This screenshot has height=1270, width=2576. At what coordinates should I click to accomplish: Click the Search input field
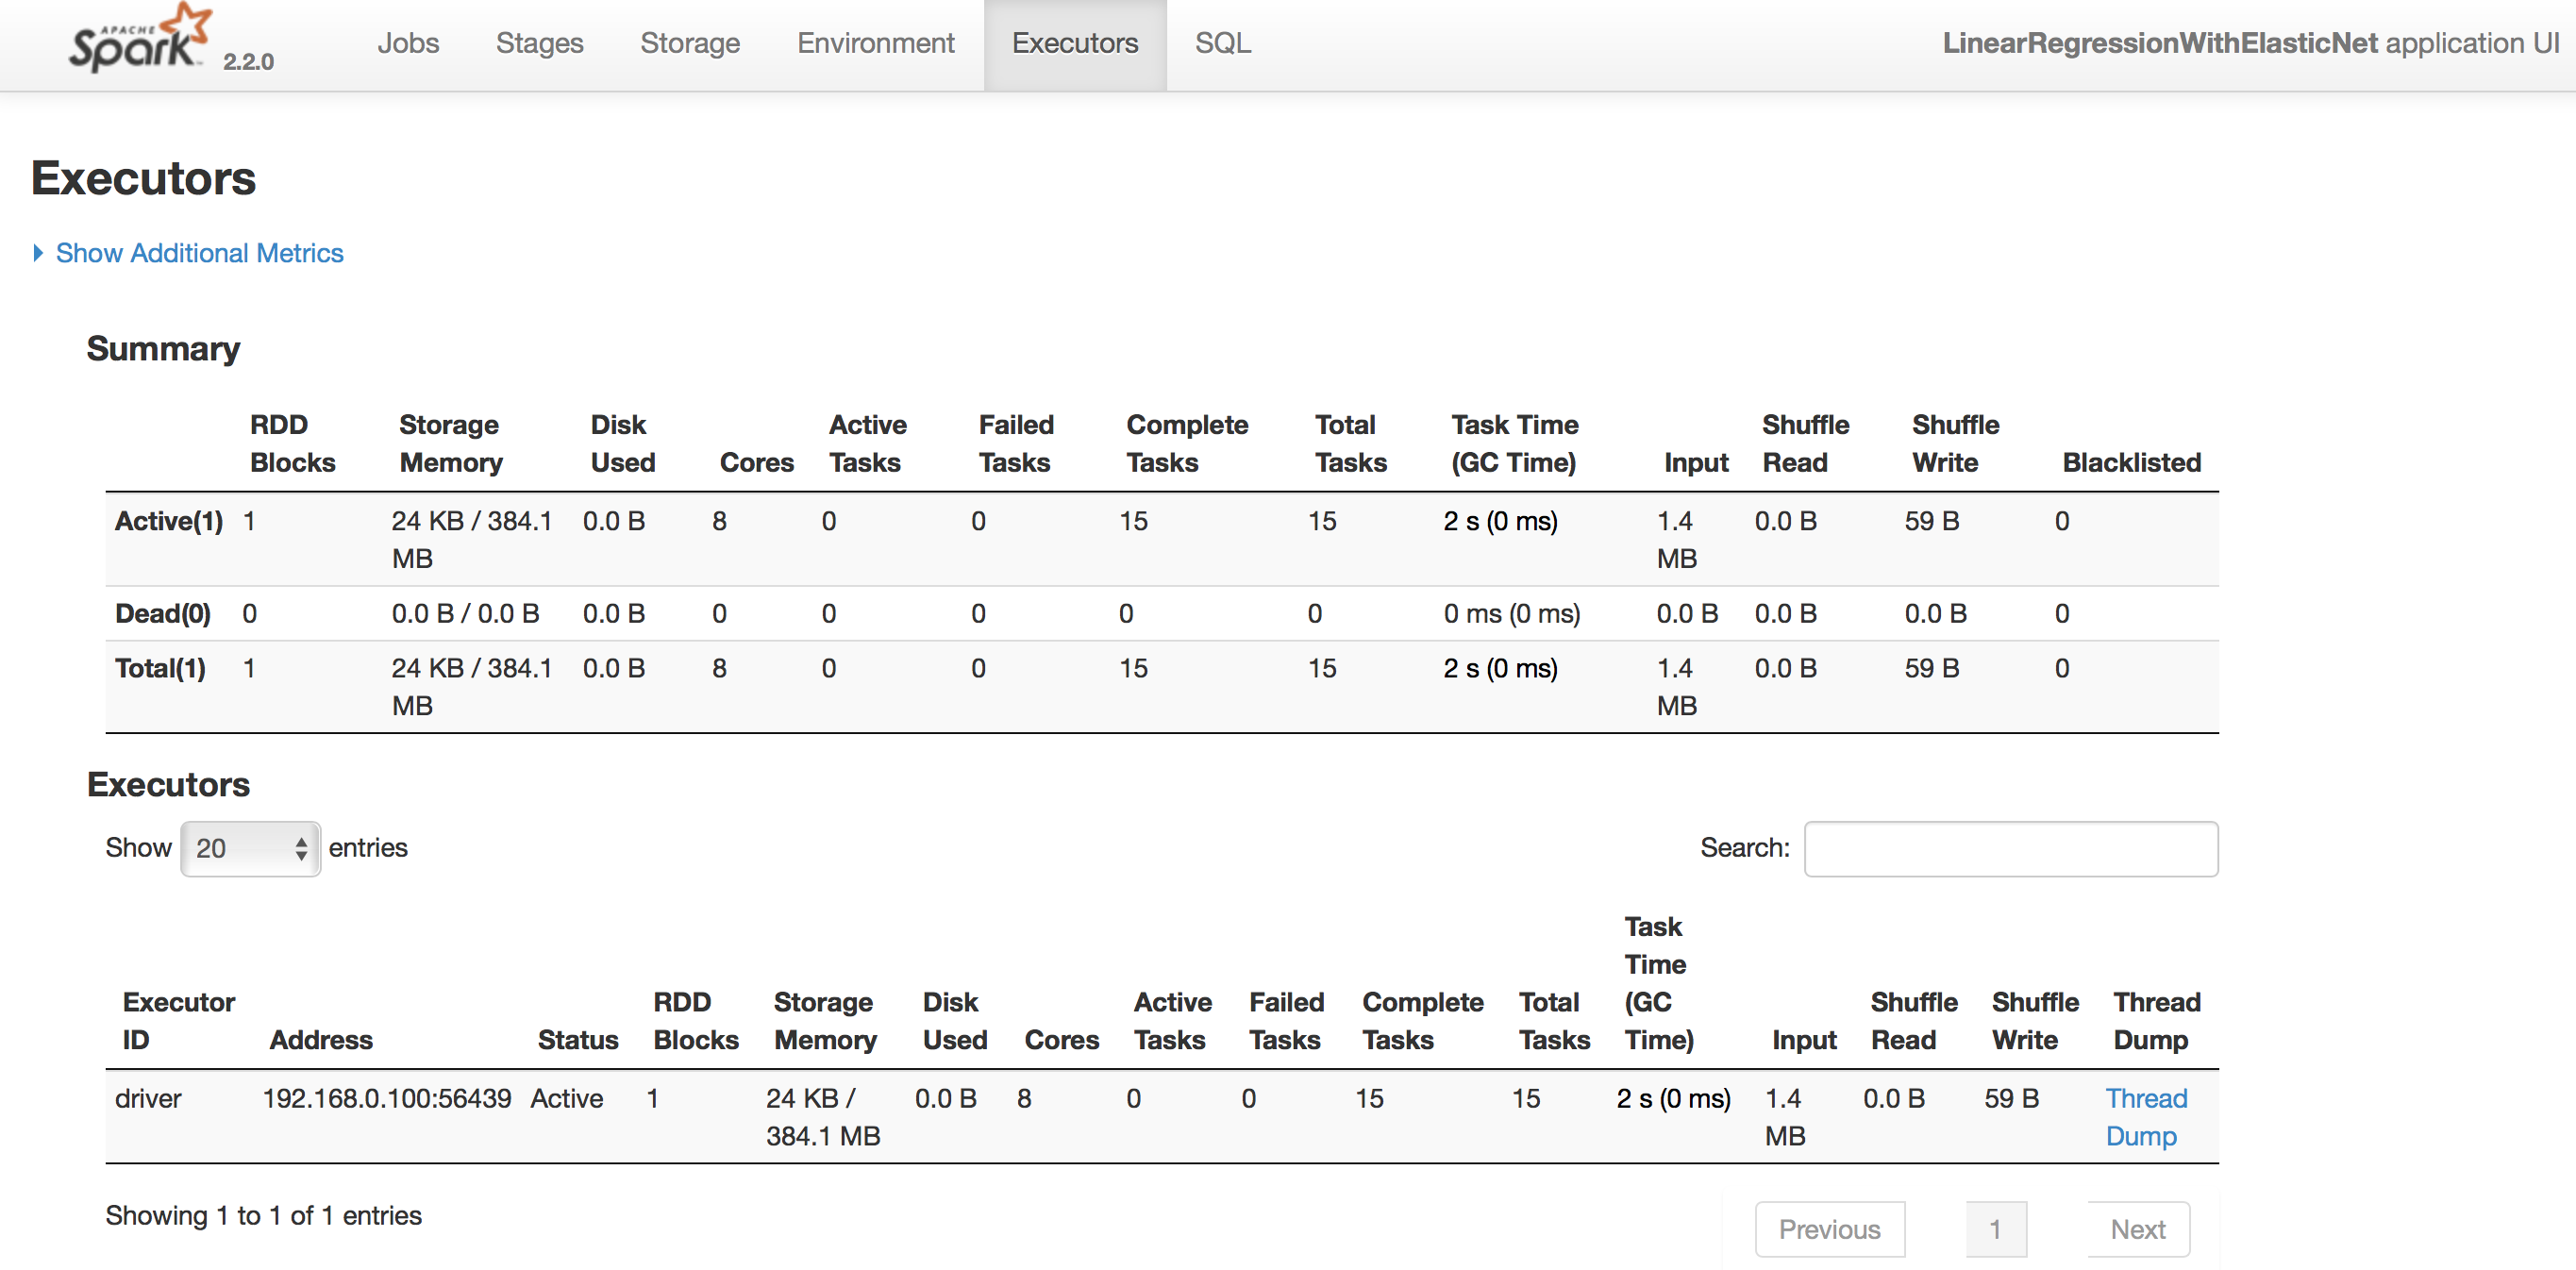tap(2010, 848)
